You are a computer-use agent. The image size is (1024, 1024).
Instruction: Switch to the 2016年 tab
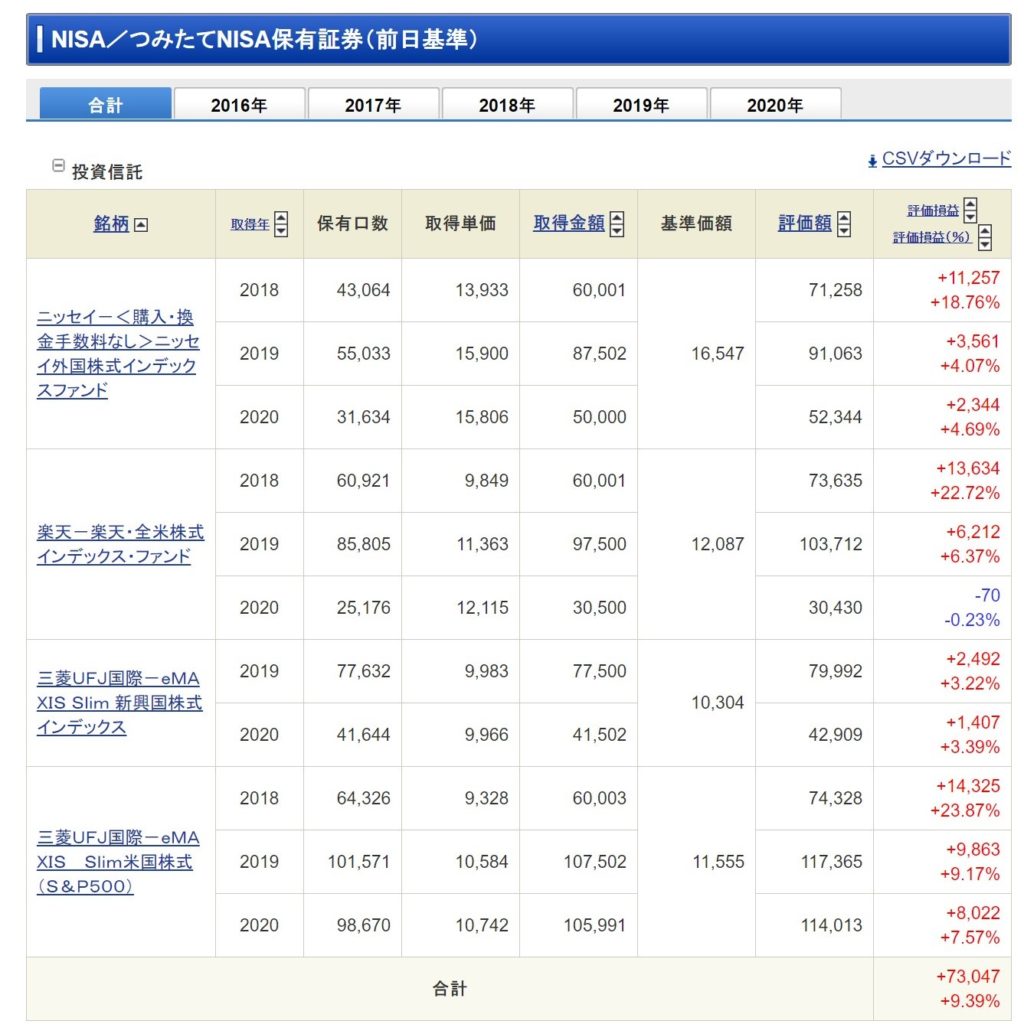point(239,105)
